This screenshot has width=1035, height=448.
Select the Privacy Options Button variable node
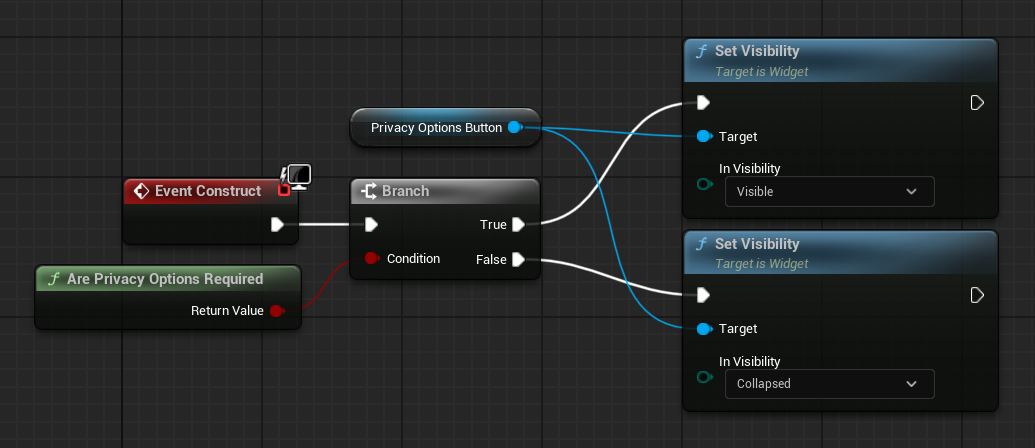[x=436, y=128]
